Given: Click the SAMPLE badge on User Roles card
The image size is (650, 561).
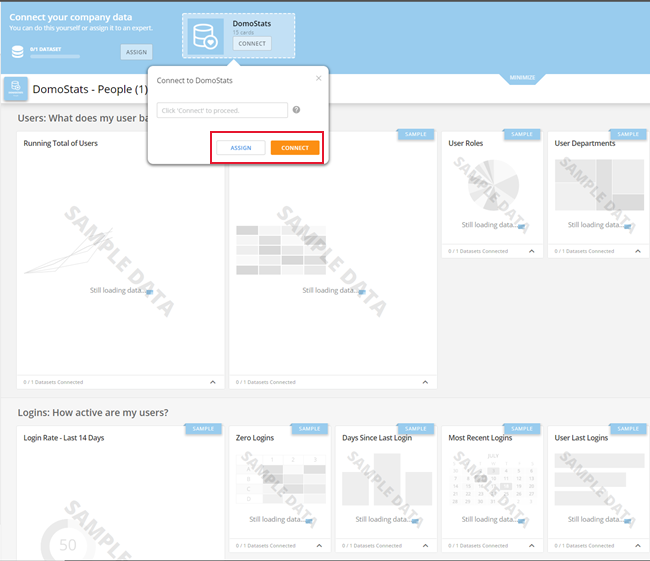Looking at the screenshot, I should [521, 134].
